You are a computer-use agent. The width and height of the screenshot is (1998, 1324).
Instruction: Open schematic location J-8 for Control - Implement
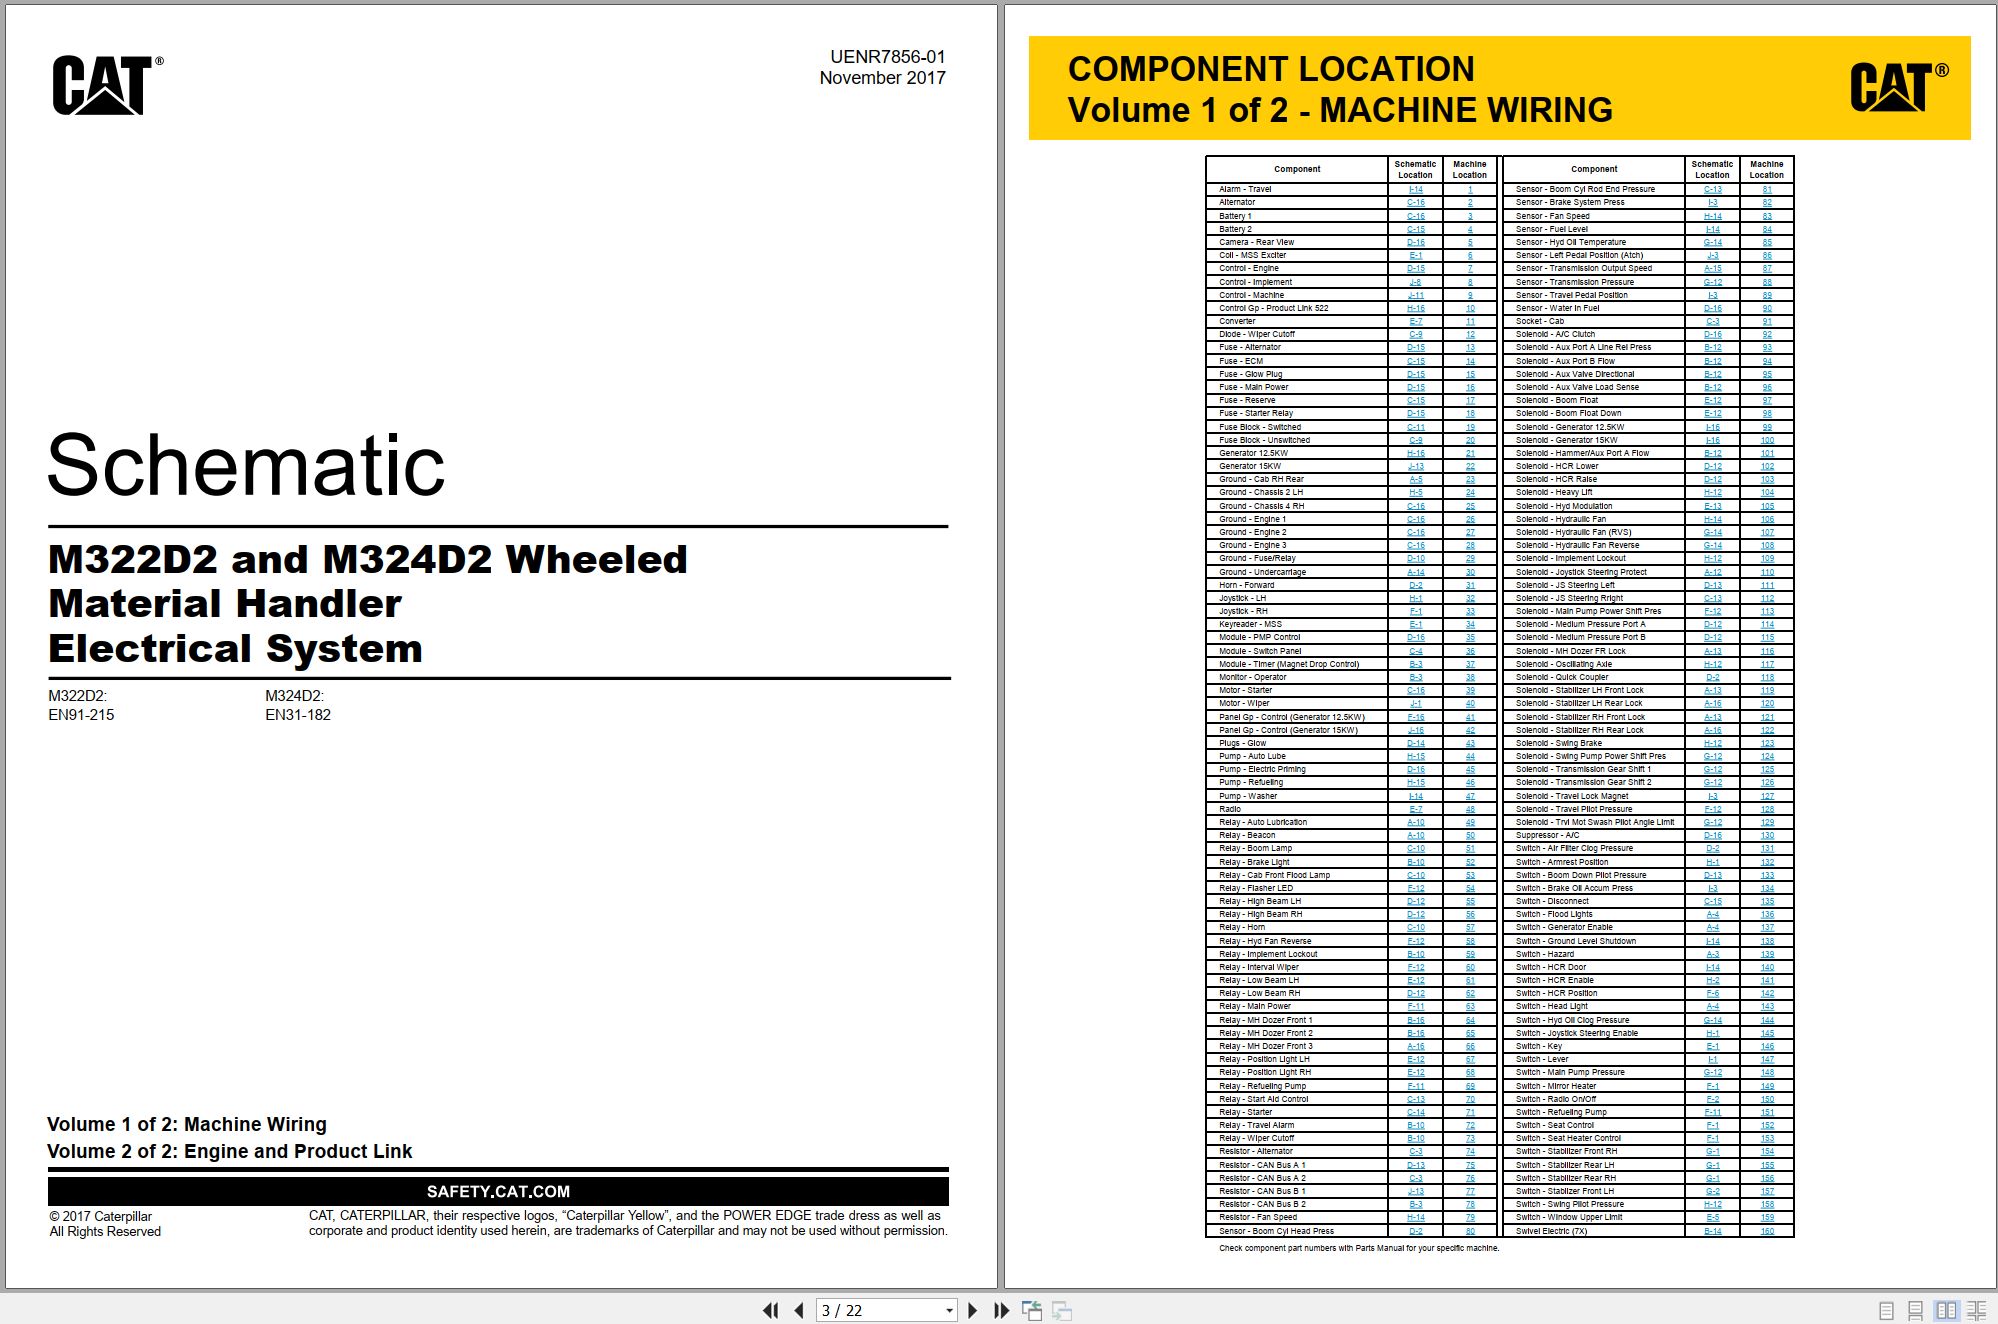[x=1415, y=282]
